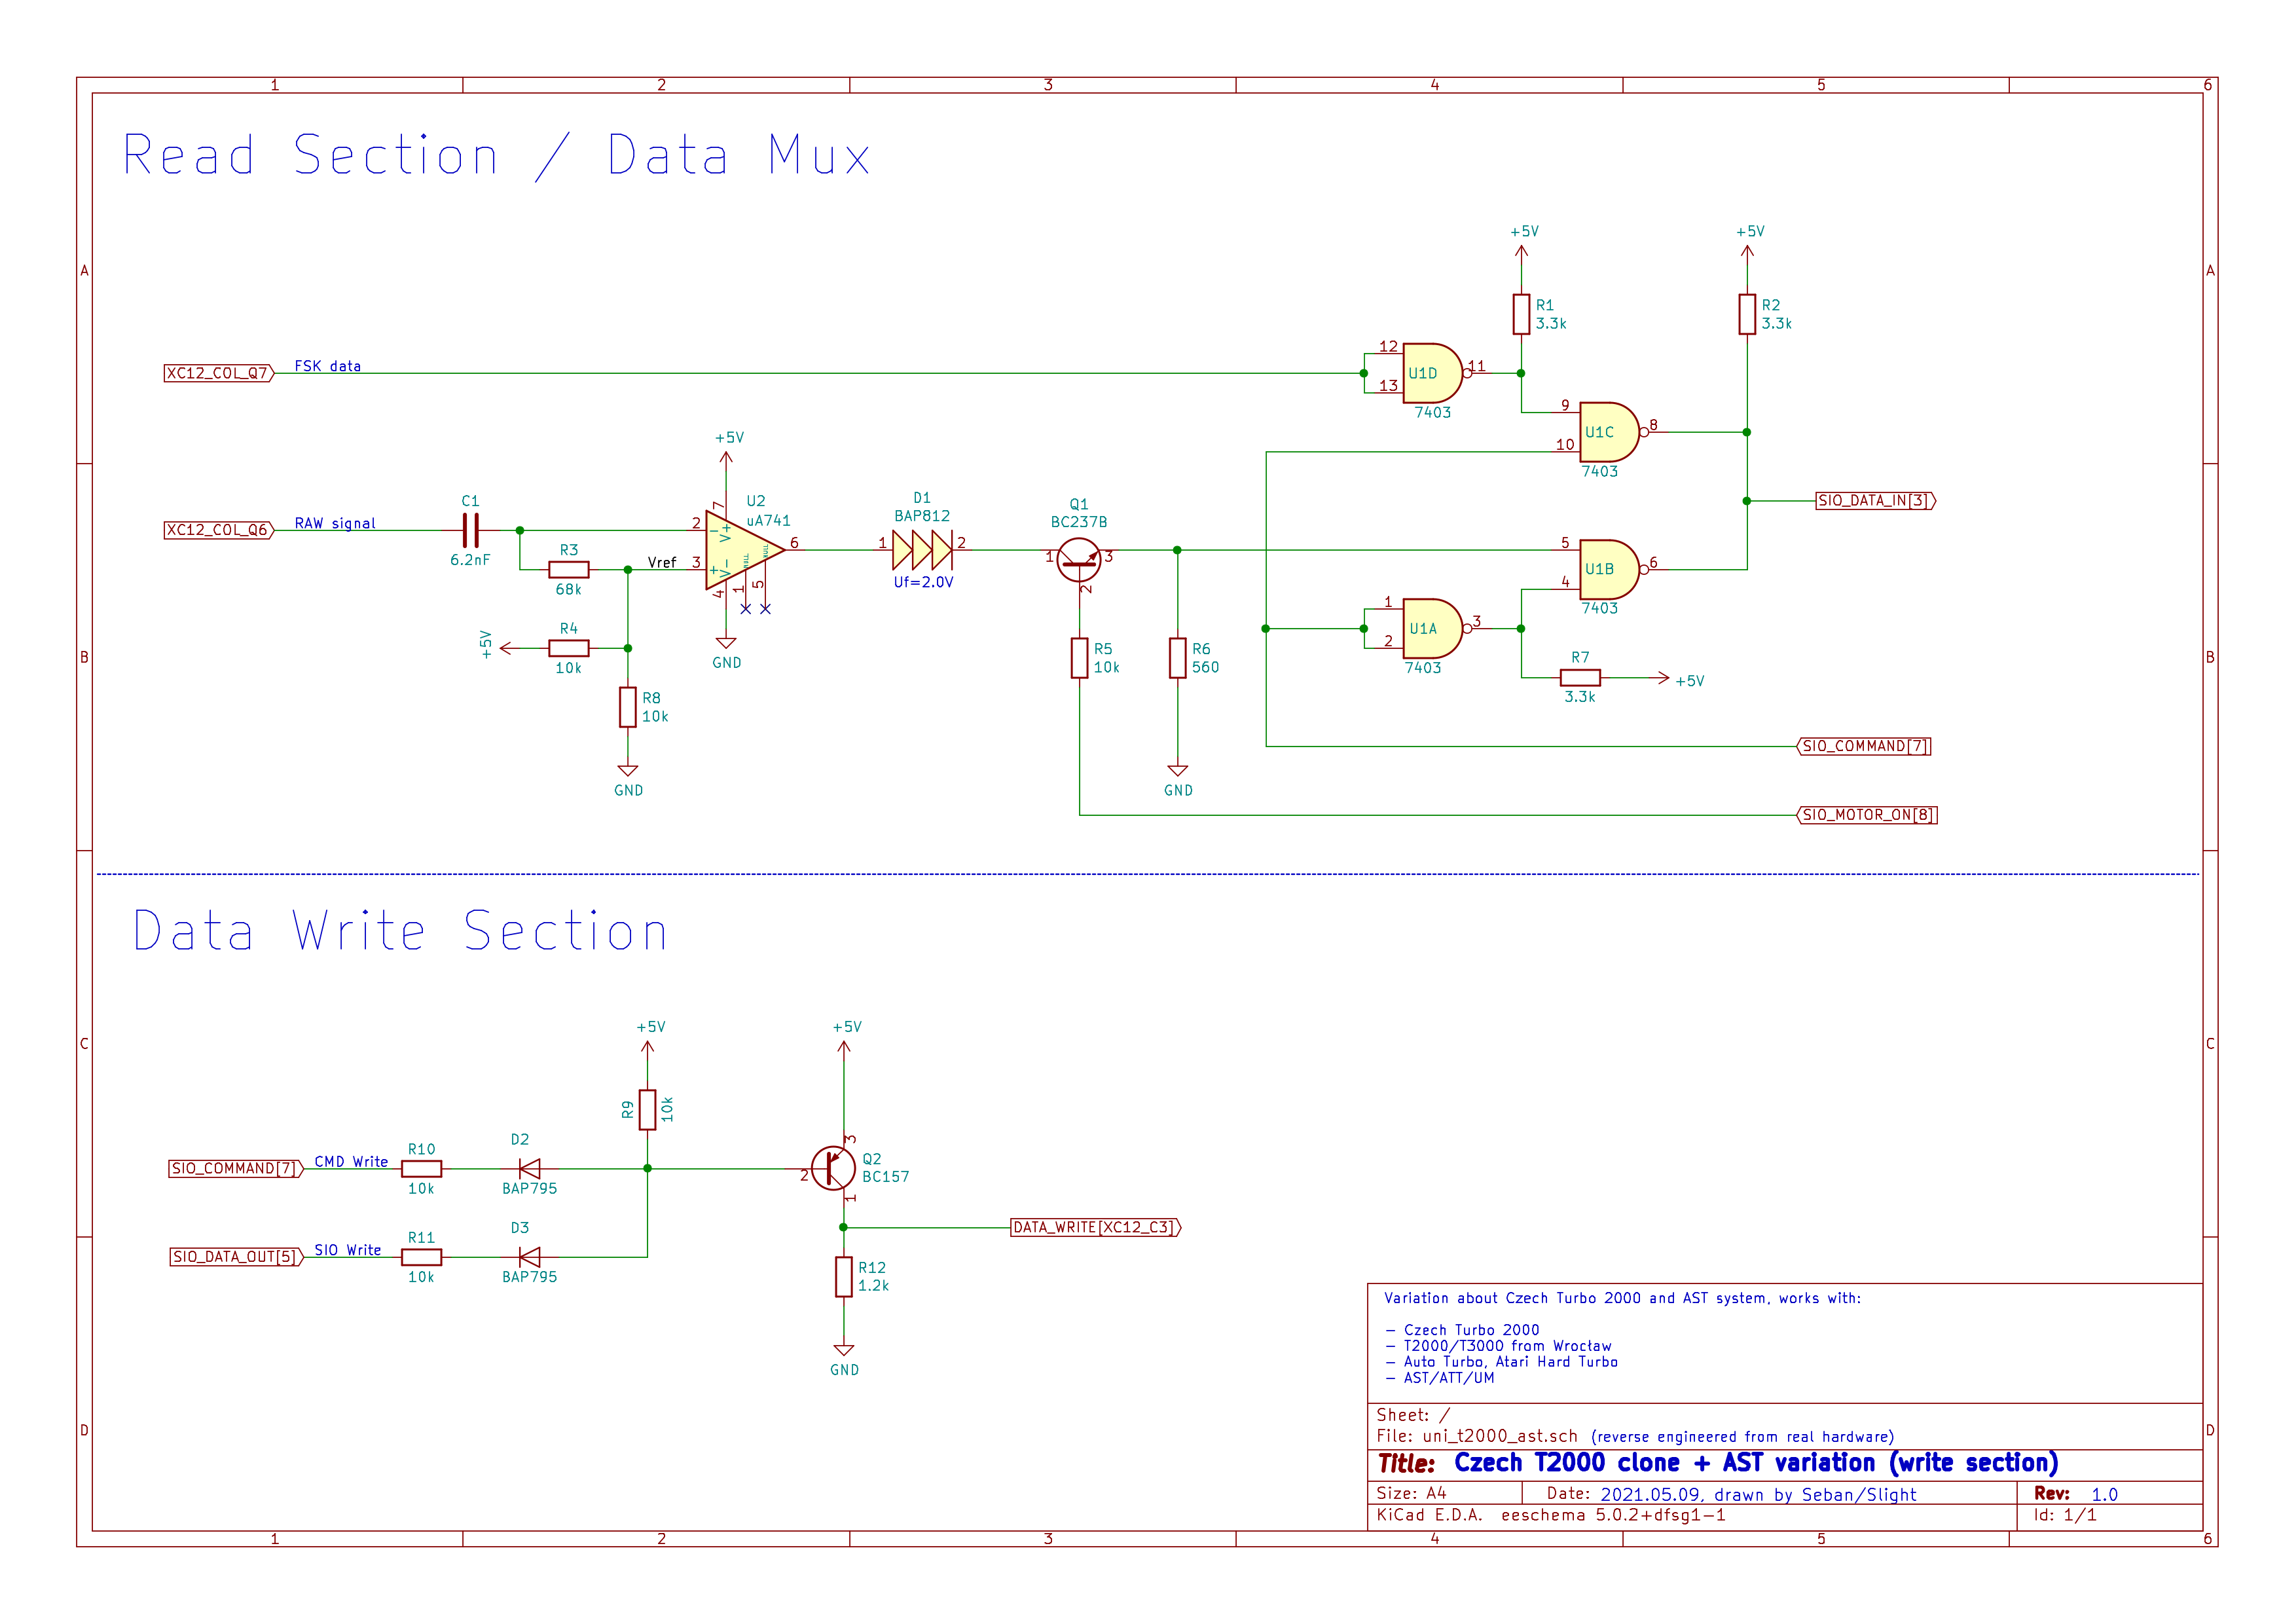Screen dimensions: 2296x1624
Task: Click the DATA_WRITE[XC12_C3] label
Action: click(x=1096, y=1227)
